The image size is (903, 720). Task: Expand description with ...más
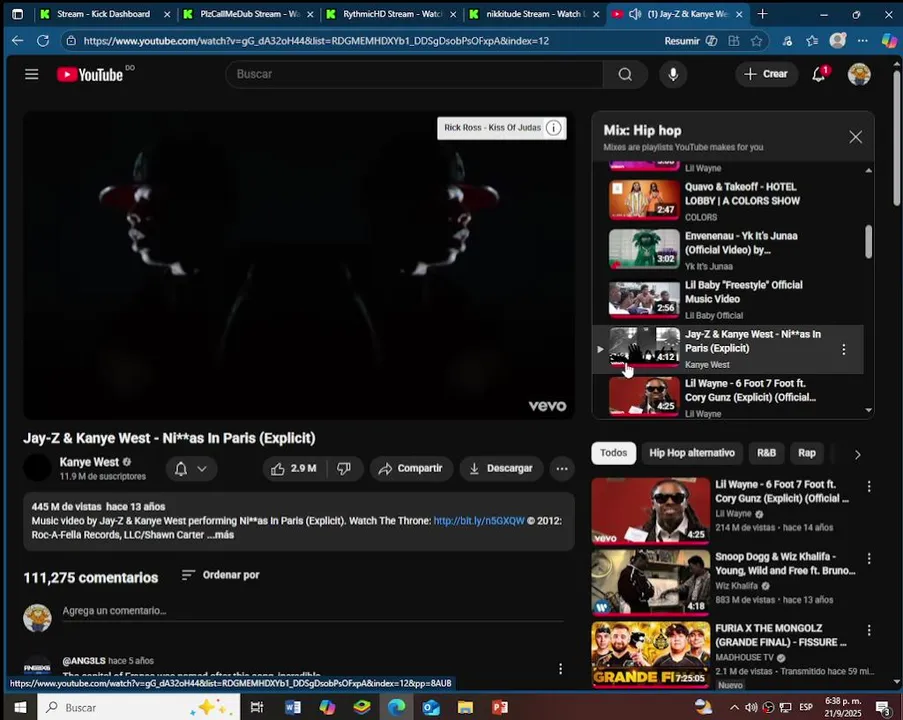coord(221,535)
